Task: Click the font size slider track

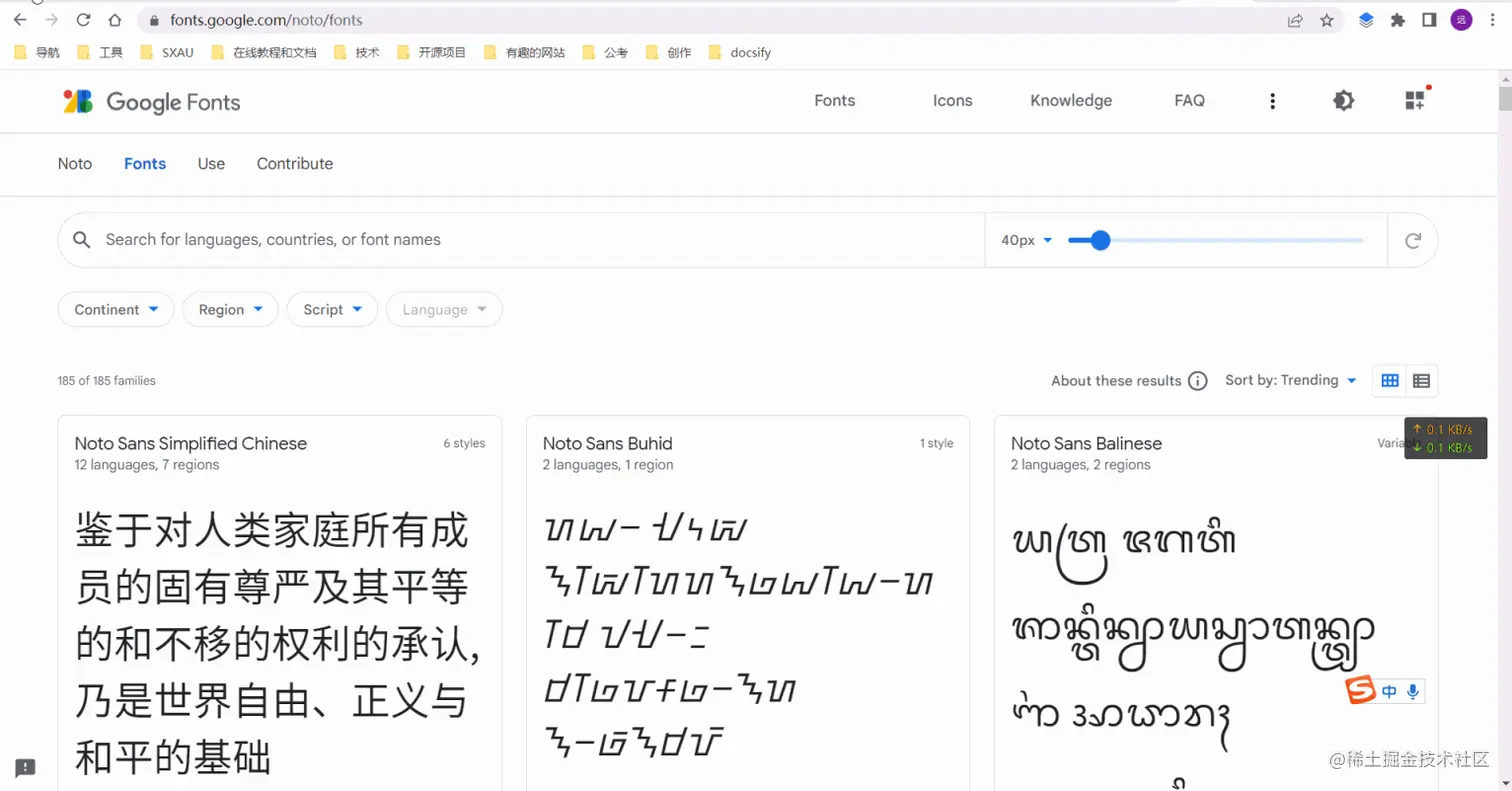Action: click(x=1216, y=240)
